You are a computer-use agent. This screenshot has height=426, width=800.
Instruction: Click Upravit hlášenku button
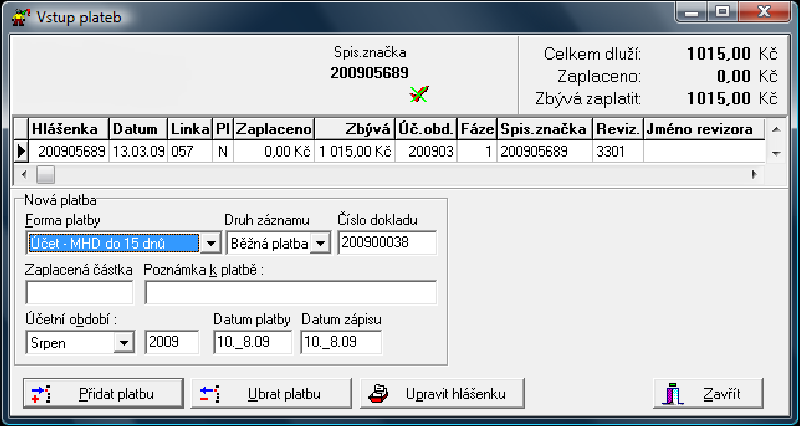(442, 394)
